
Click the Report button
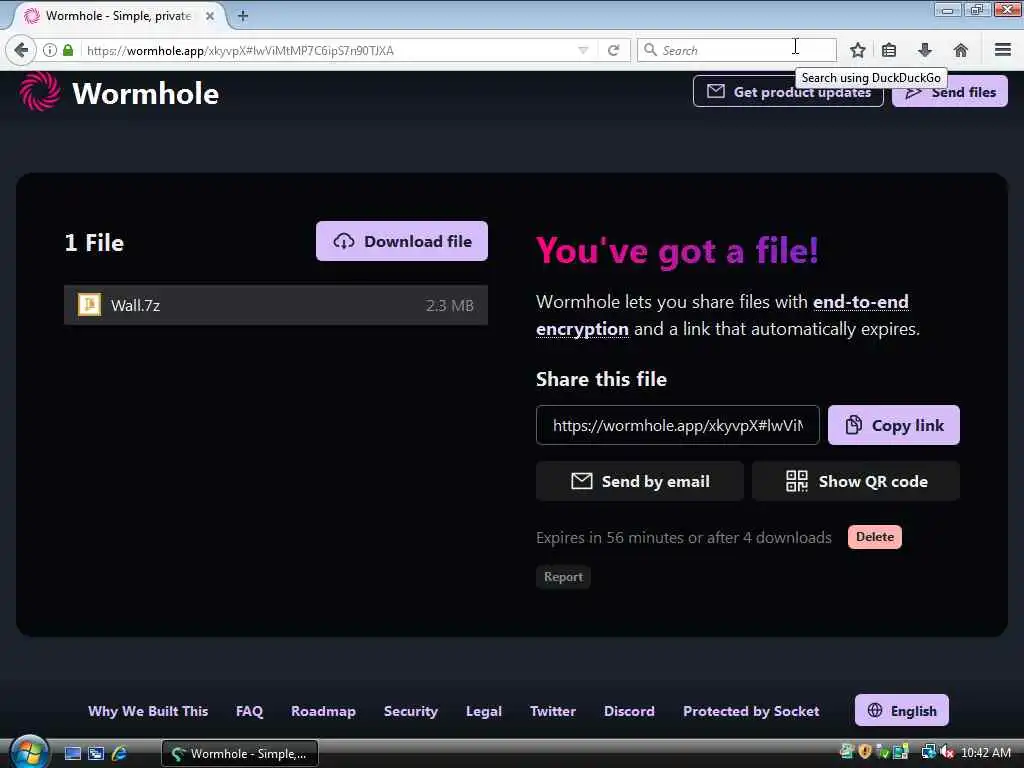coord(563,577)
